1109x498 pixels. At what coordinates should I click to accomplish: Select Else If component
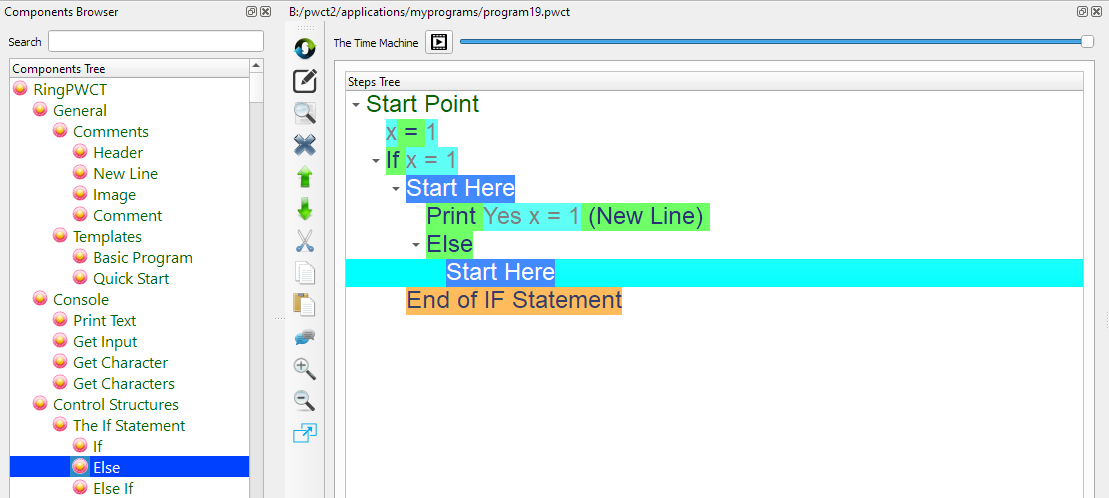click(x=113, y=489)
